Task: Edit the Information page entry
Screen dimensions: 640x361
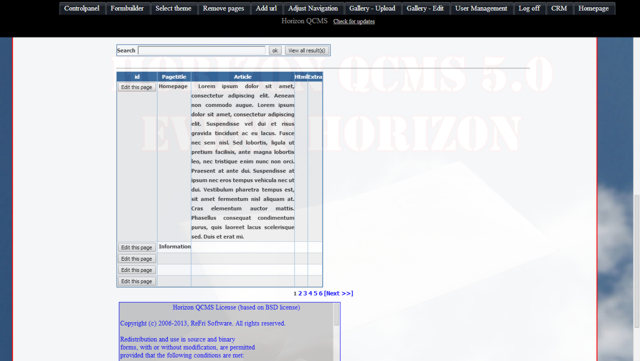Action: [x=136, y=247]
